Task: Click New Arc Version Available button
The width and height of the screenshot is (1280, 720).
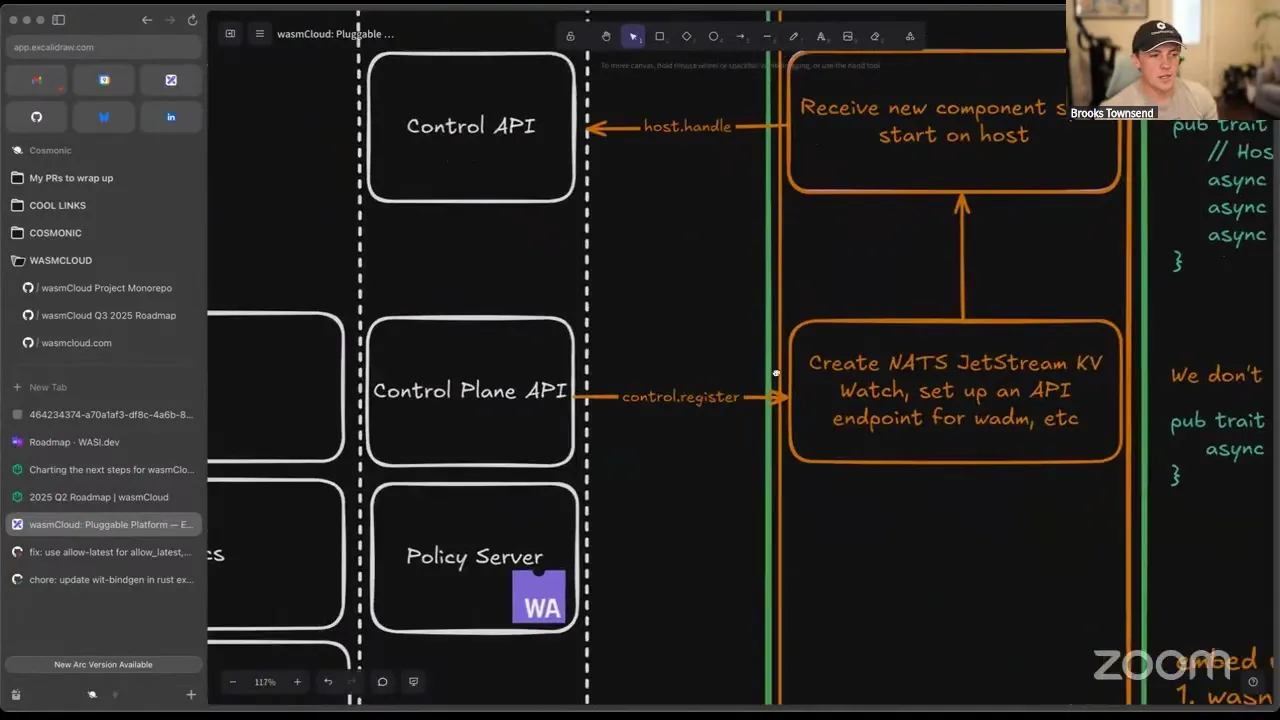Action: point(103,664)
